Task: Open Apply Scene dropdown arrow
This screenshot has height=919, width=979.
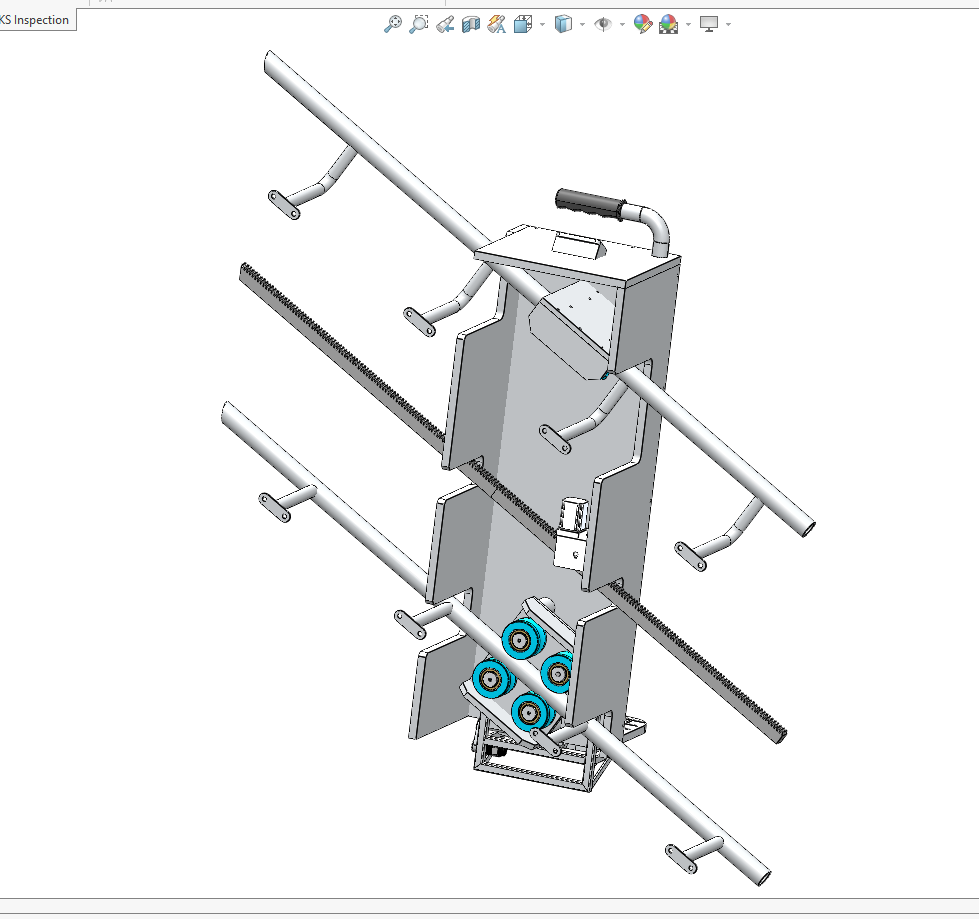Action: tap(688, 25)
